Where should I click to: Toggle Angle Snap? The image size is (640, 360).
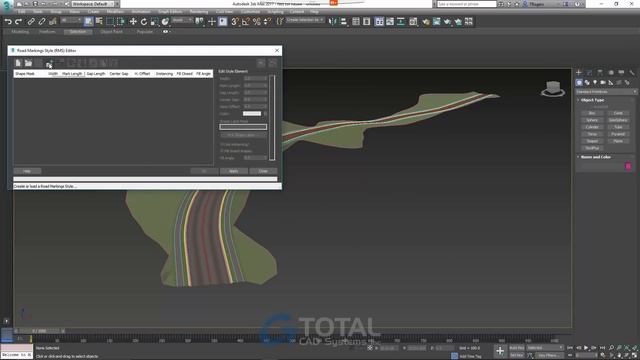[246, 22]
